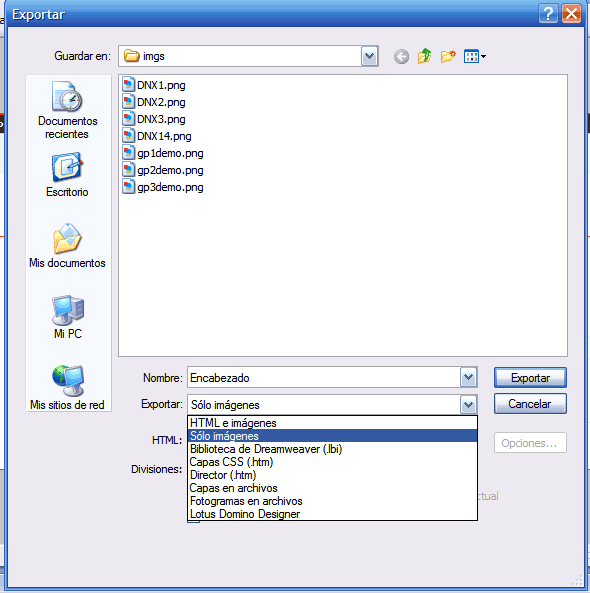Select the gp3demo.png file icon
The height and width of the screenshot is (593, 590).
[129, 187]
